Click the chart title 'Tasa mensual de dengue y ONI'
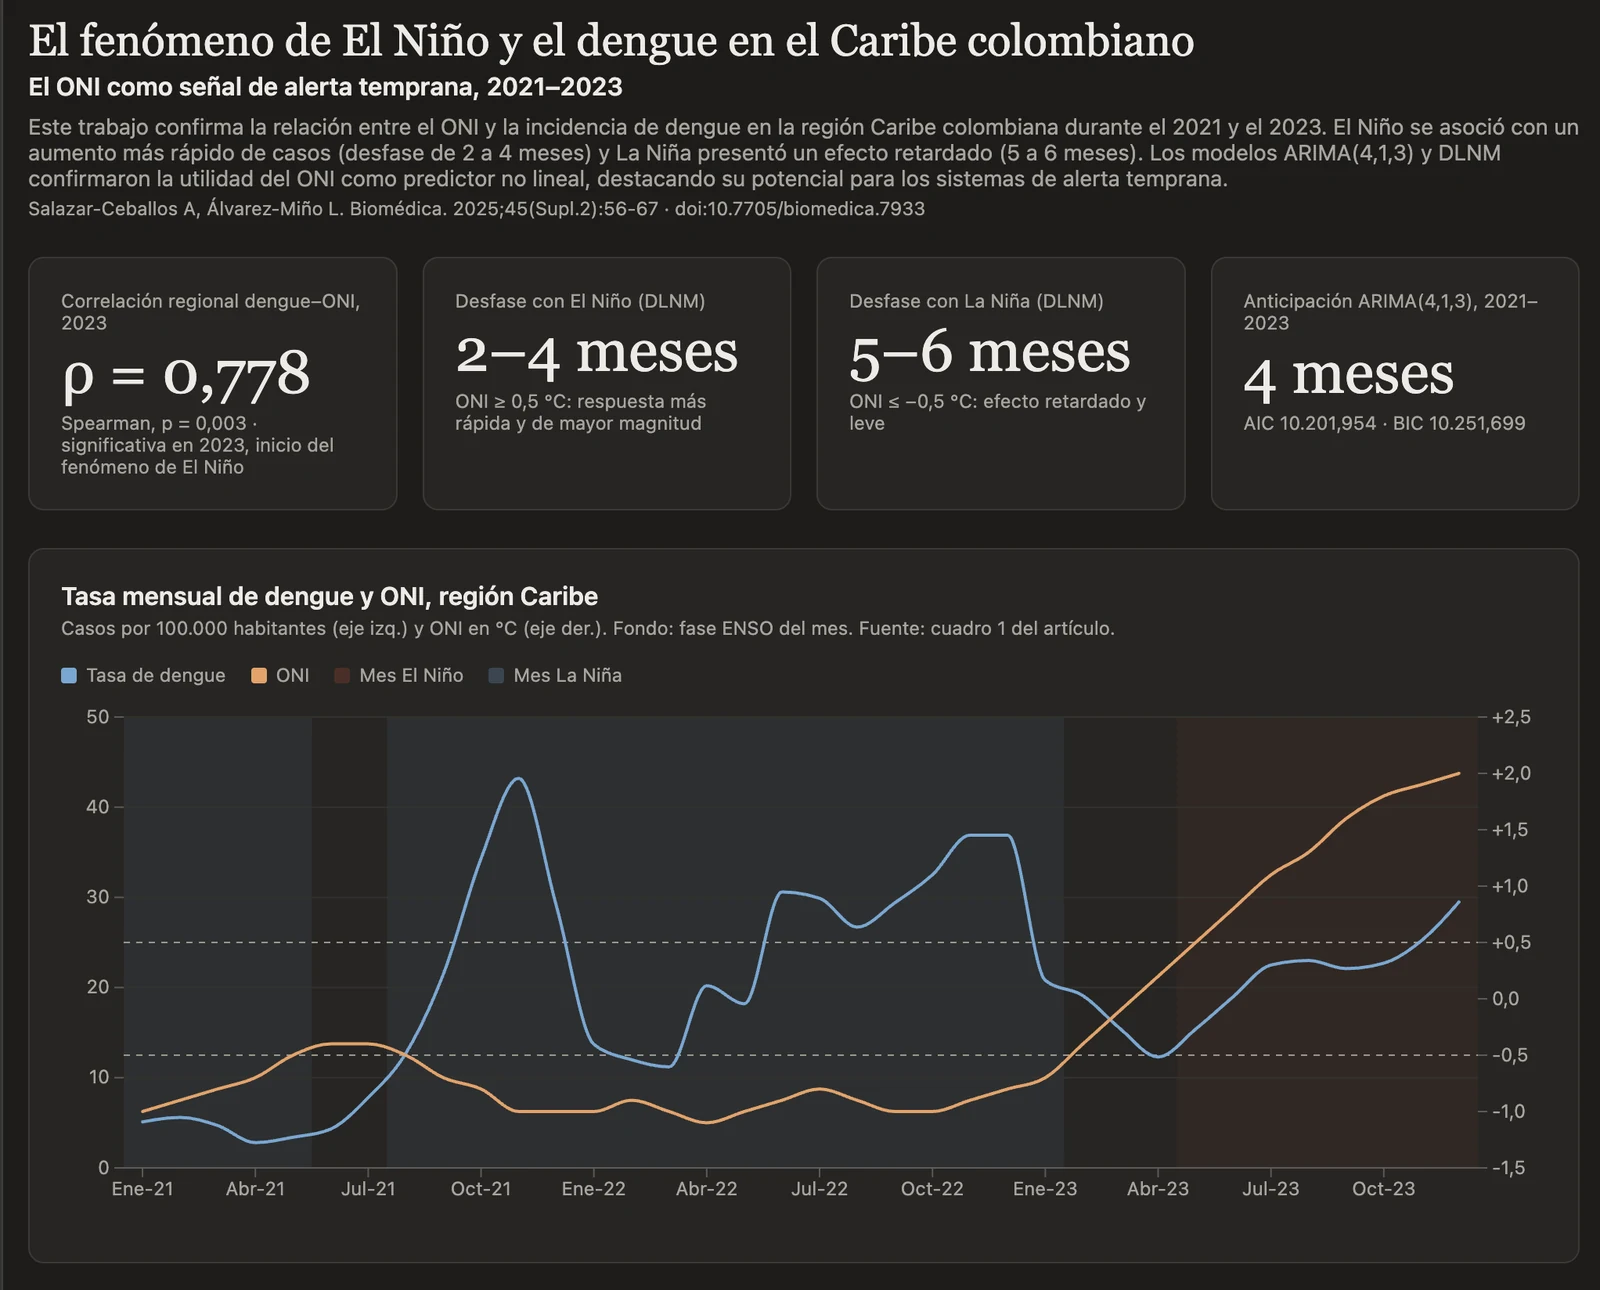Viewport: 1600px width, 1290px height. 329,597
